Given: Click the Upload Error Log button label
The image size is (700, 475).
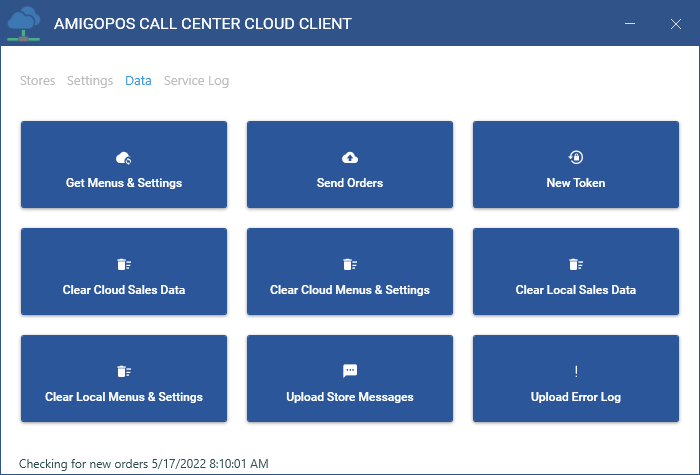Looking at the screenshot, I should tap(576, 397).
